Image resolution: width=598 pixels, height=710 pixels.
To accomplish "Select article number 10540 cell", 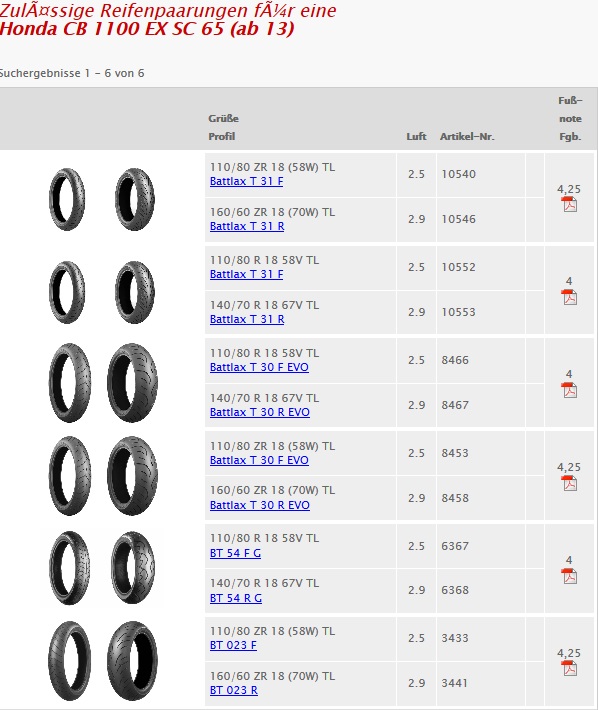I will tap(480, 175).
